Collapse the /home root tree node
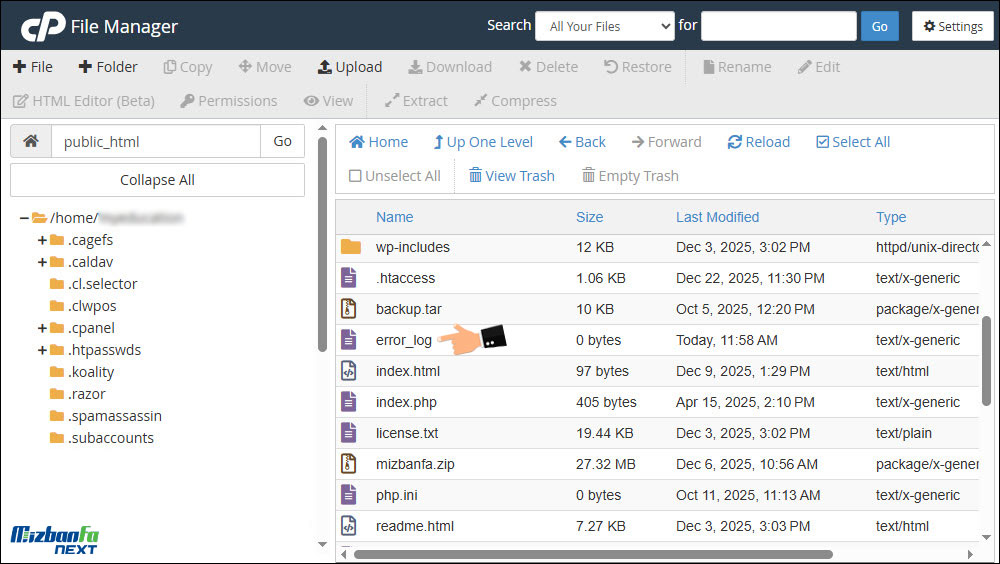Screen dimensions: 1000x564 pos(24,218)
